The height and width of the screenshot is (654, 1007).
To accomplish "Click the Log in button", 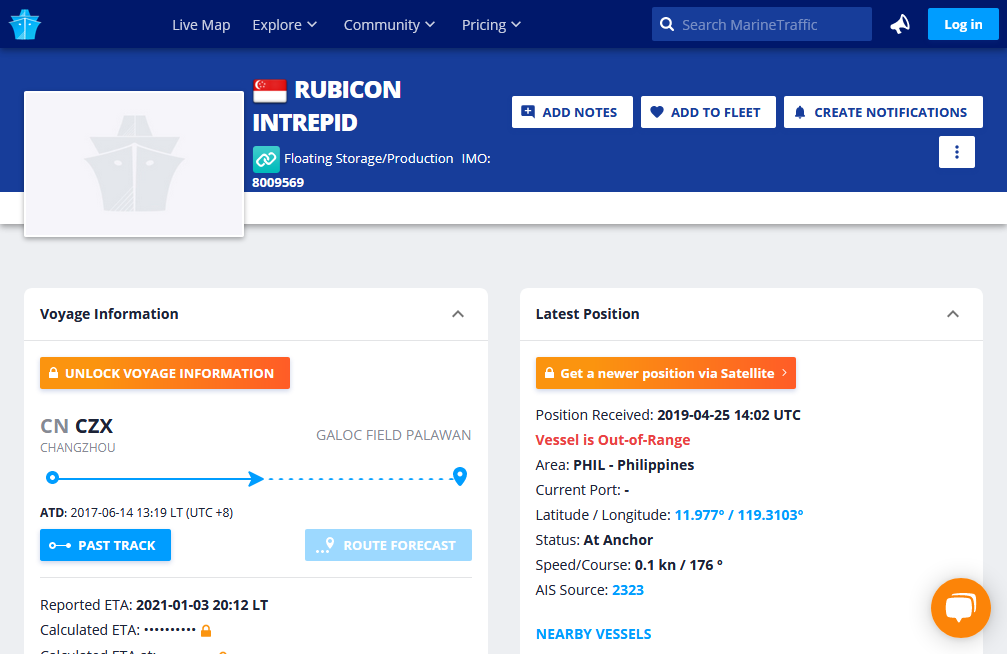I will (x=963, y=24).
